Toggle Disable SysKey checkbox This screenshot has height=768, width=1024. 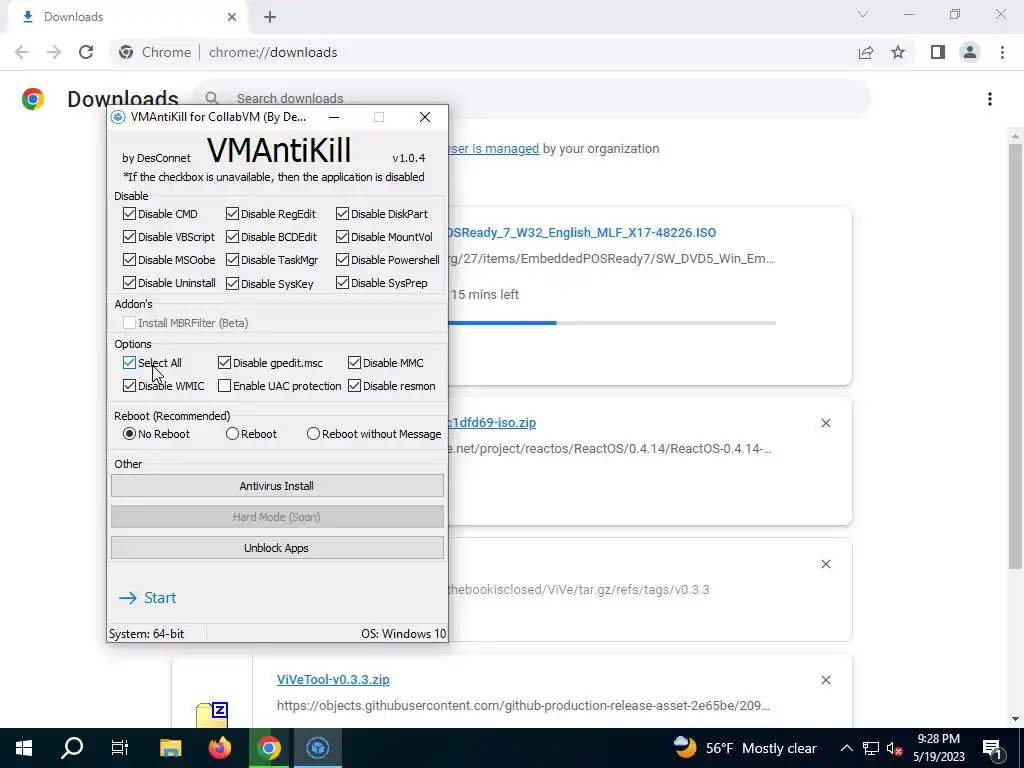point(232,283)
